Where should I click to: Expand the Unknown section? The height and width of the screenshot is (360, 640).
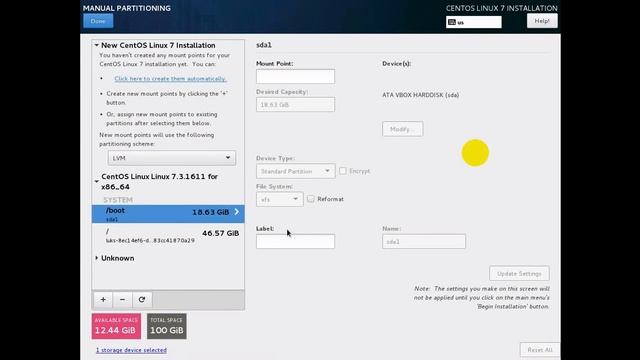click(x=97, y=258)
